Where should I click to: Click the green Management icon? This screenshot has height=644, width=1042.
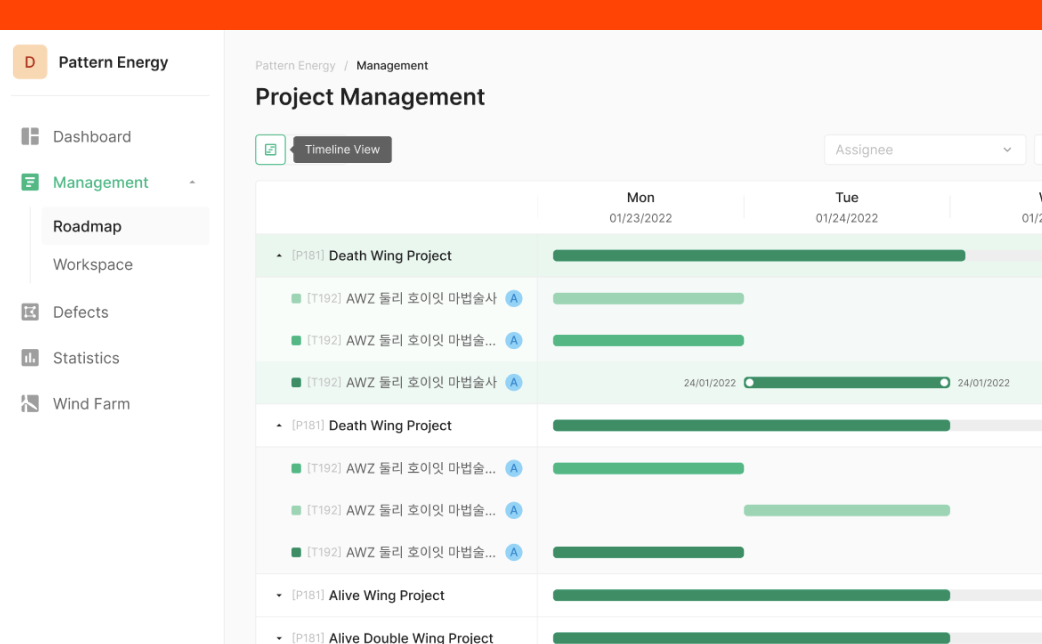pos(30,183)
